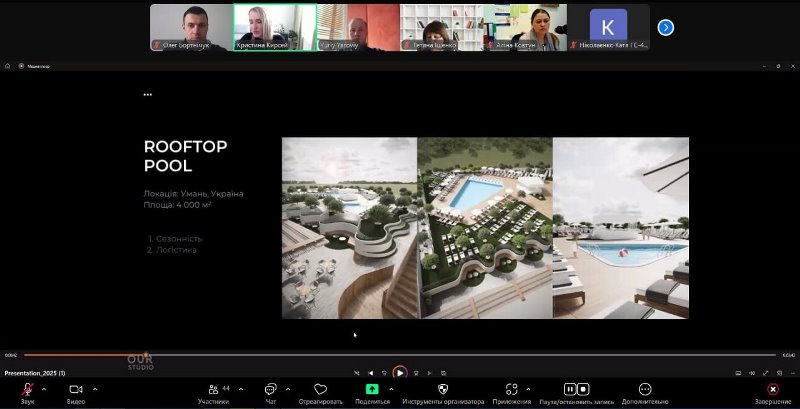Click the three-dot icon at the slide top
The image size is (800, 409).
pos(148,94)
